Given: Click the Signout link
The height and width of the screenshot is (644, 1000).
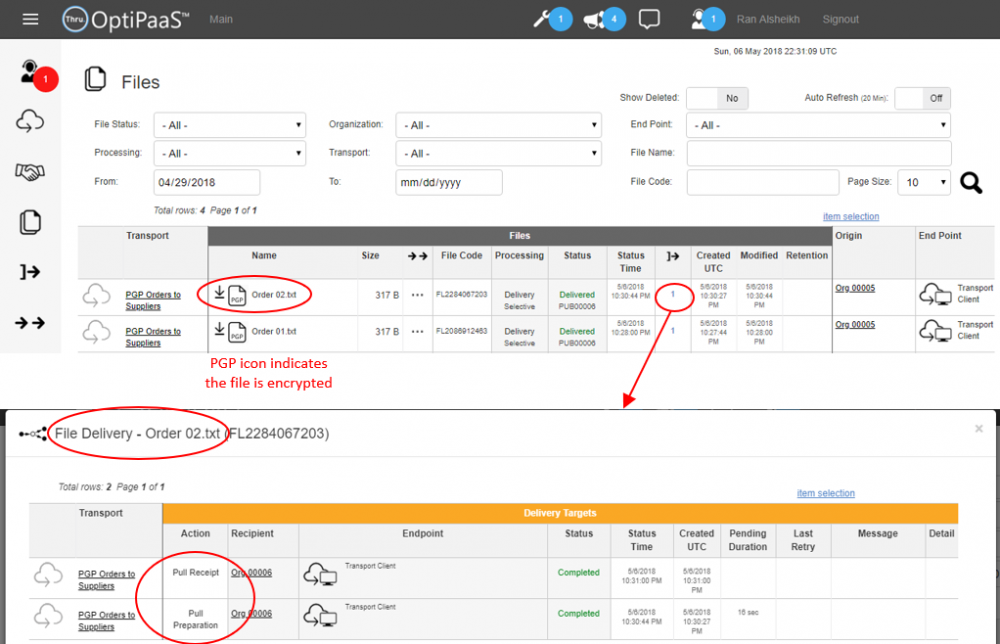Looking at the screenshot, I should point(840,19).
